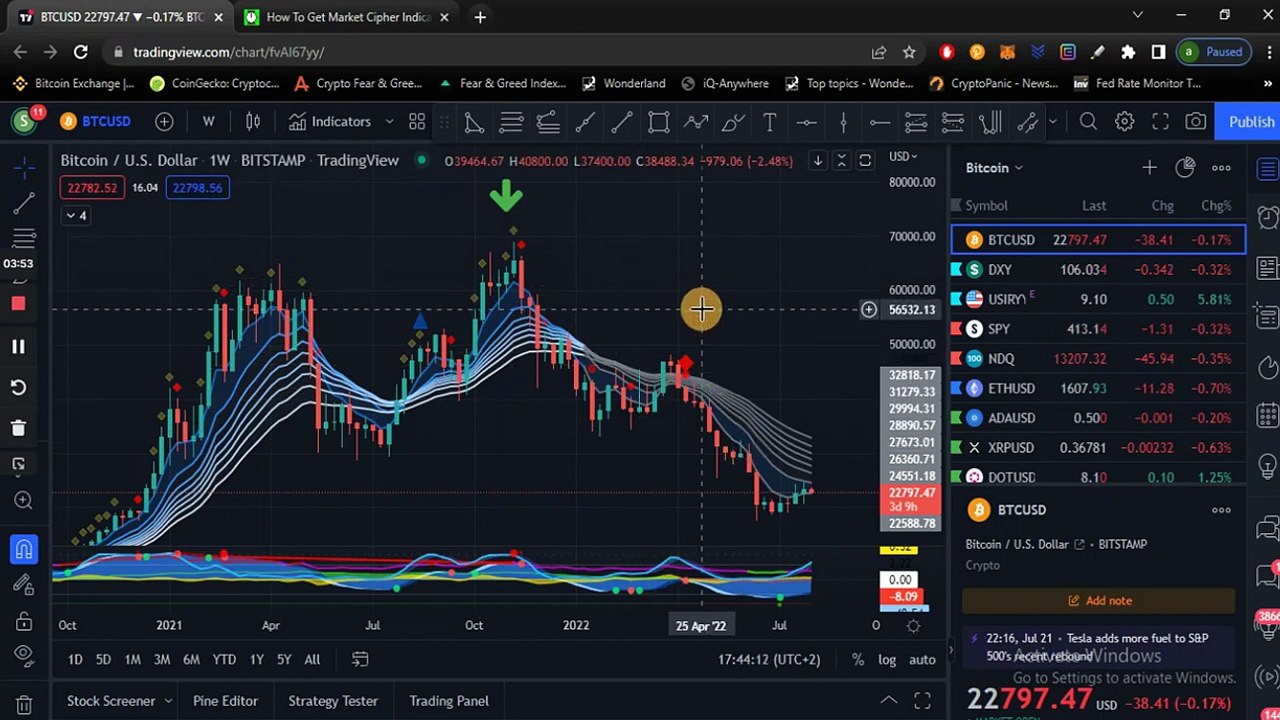The height and width of the screenshot is (720, 1280).
Task: Open the indicator templates grid icon
Action: coord(417,121)
